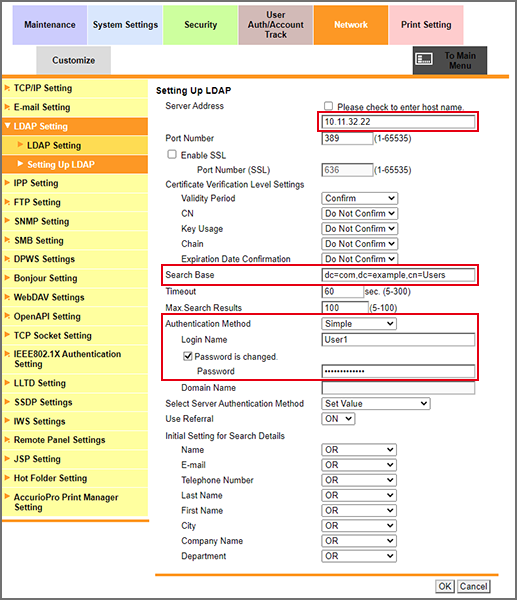Image resolution: width=517 pixels, height=600 pixels.
Task: Open the Telephone Number condition dropdown
Action: click(359, 480)
